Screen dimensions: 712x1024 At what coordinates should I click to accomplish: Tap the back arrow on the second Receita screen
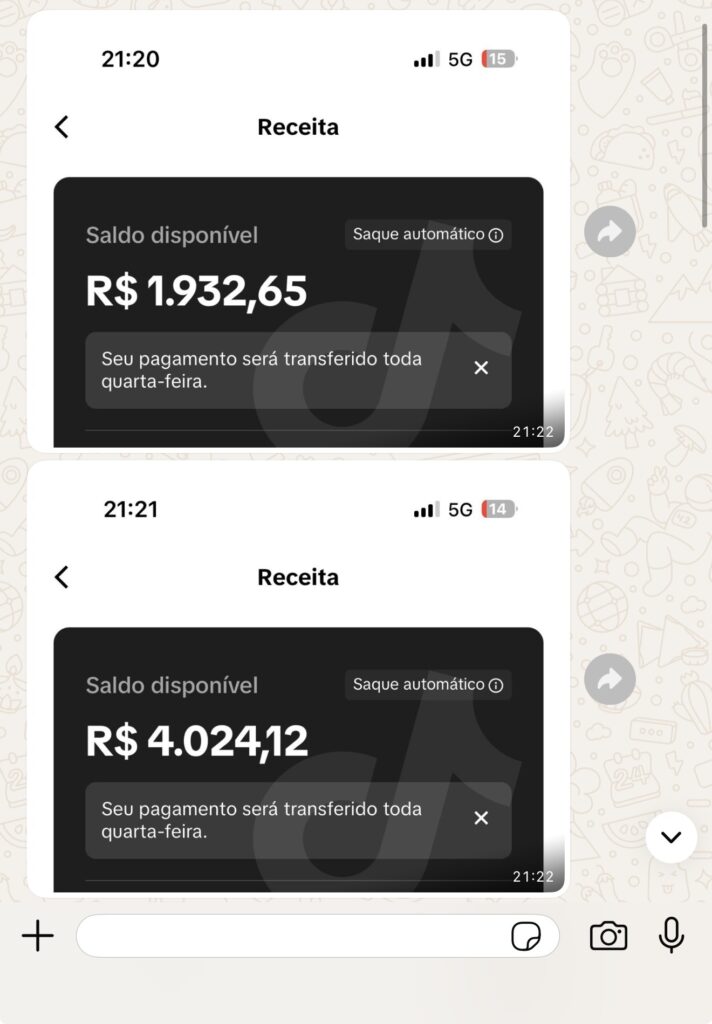pyautogui.click(x=62, y=577)
